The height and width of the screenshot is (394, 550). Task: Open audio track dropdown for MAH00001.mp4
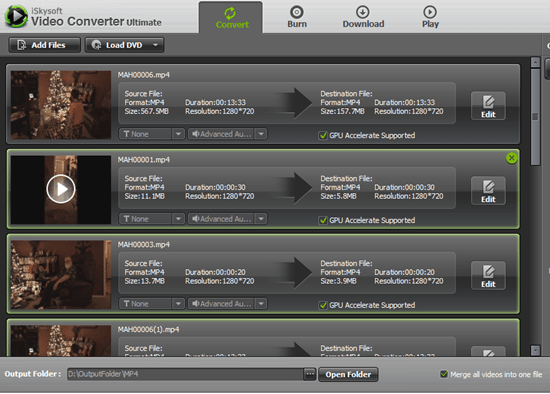click(261, 219)
